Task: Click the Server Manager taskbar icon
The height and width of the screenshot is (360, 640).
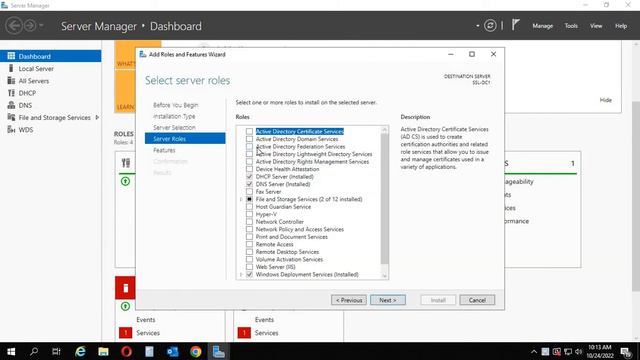Action: pos(219,351)
